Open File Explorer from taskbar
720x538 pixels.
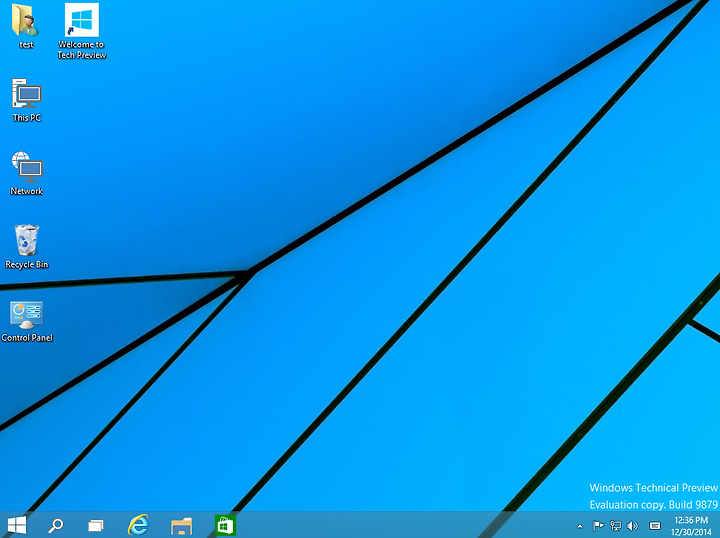point(181,526)
